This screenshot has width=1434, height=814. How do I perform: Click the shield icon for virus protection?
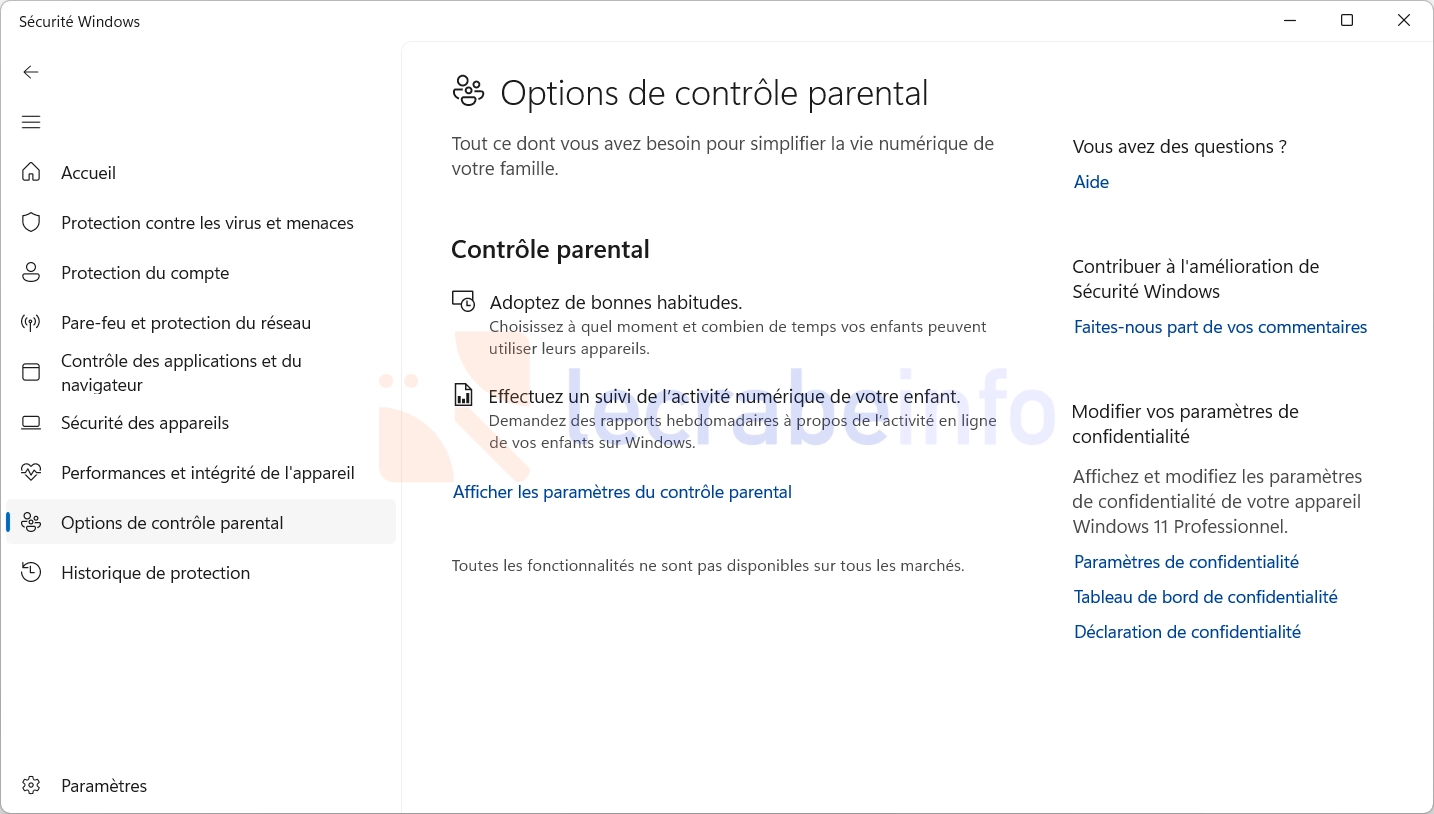[31, 222]
